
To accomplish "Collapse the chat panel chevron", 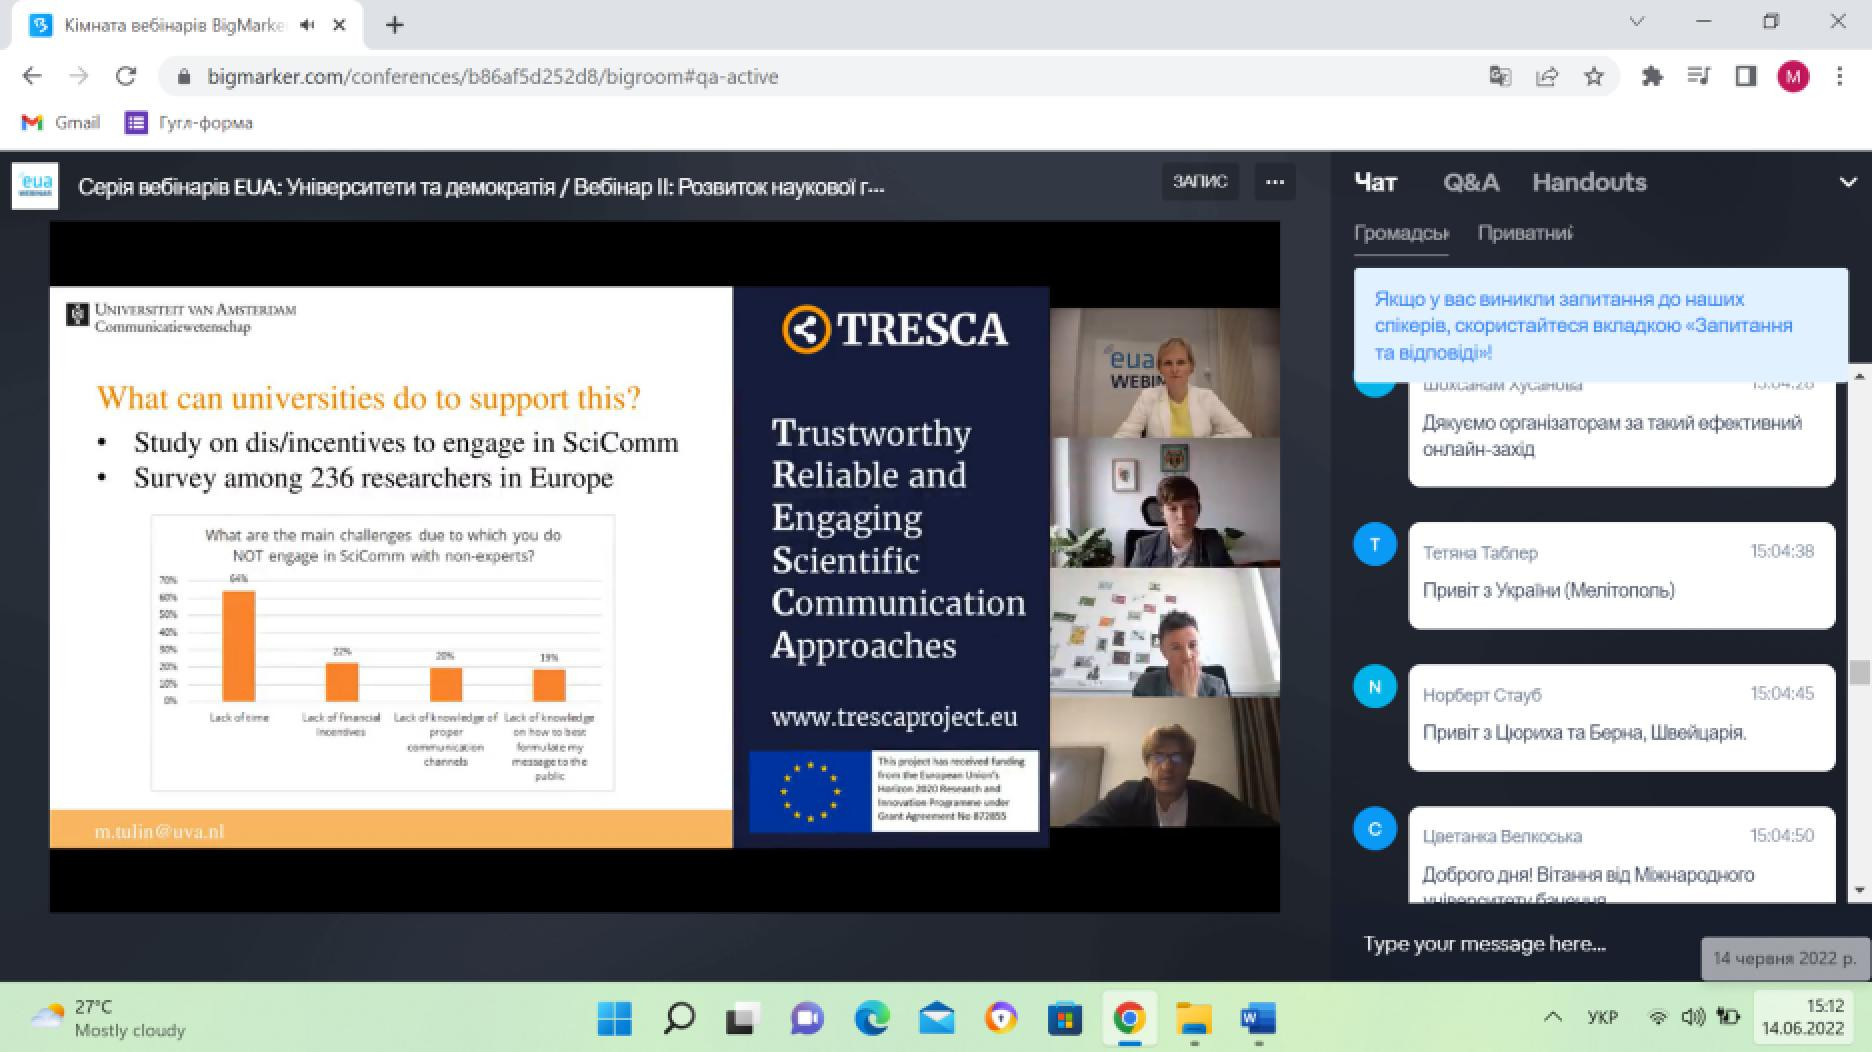I will 1847,183.
